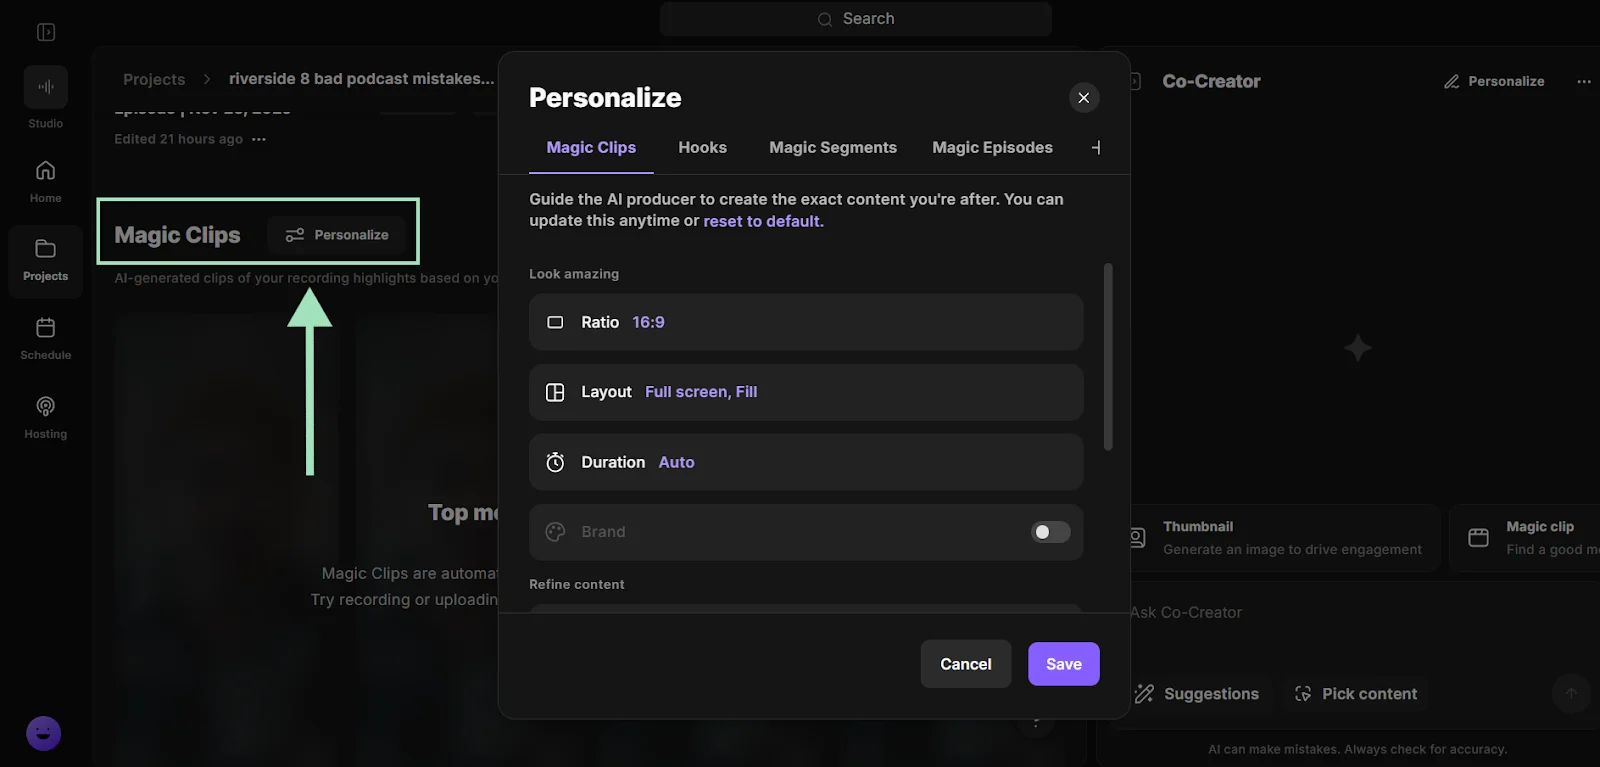Open Hosting in the sidebar
Image resolution: width=1600 pixels, height=767 pixels.
coord(46,418)
